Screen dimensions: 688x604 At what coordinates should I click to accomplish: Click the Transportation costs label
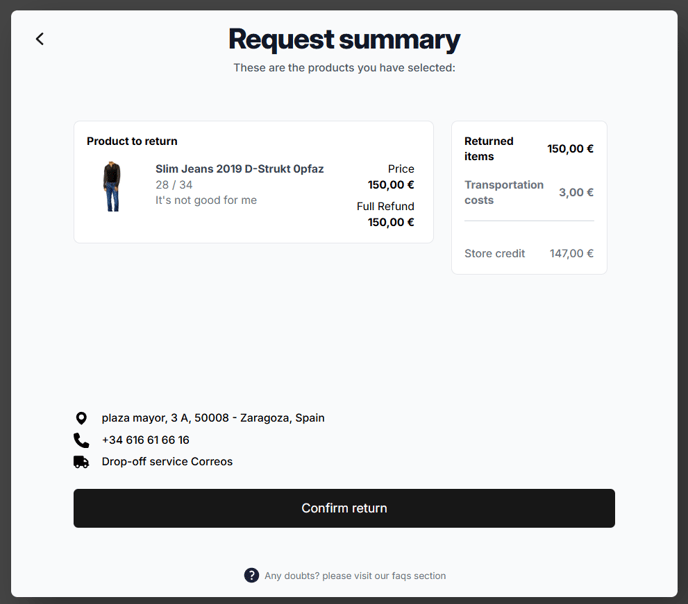(504, 192)
